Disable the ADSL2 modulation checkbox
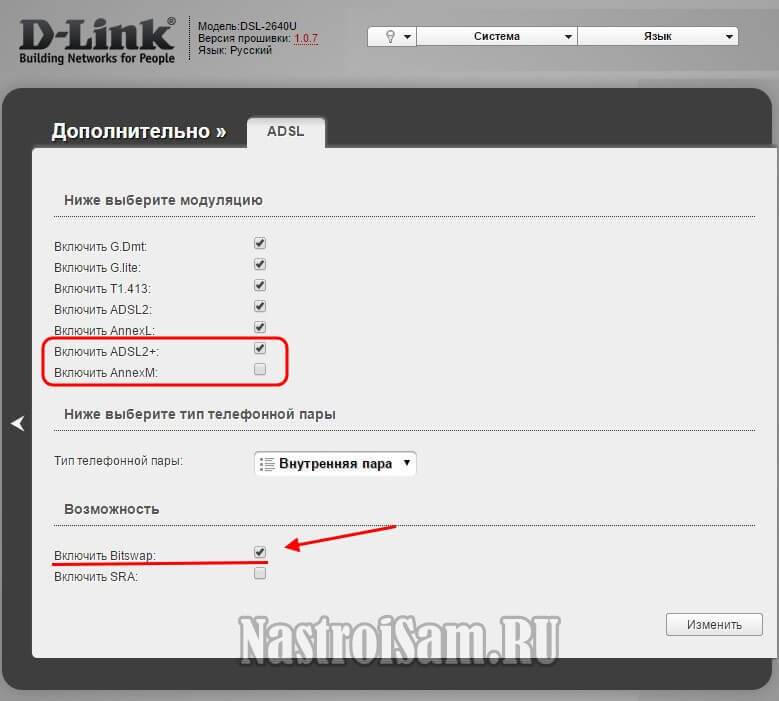Screen dimensions: 779x701 (x=260, y=306)
